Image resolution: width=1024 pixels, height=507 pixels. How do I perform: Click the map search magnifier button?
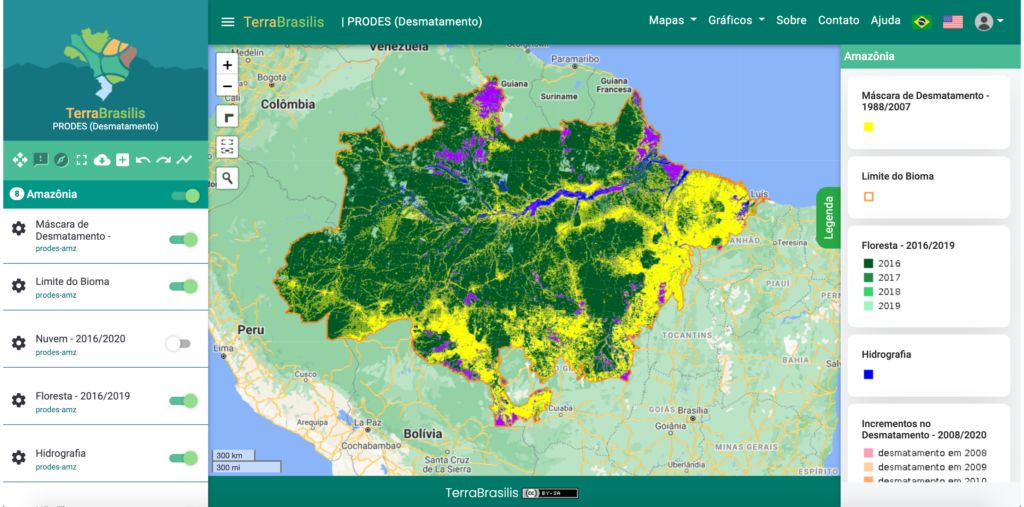[x=227, y=177]
